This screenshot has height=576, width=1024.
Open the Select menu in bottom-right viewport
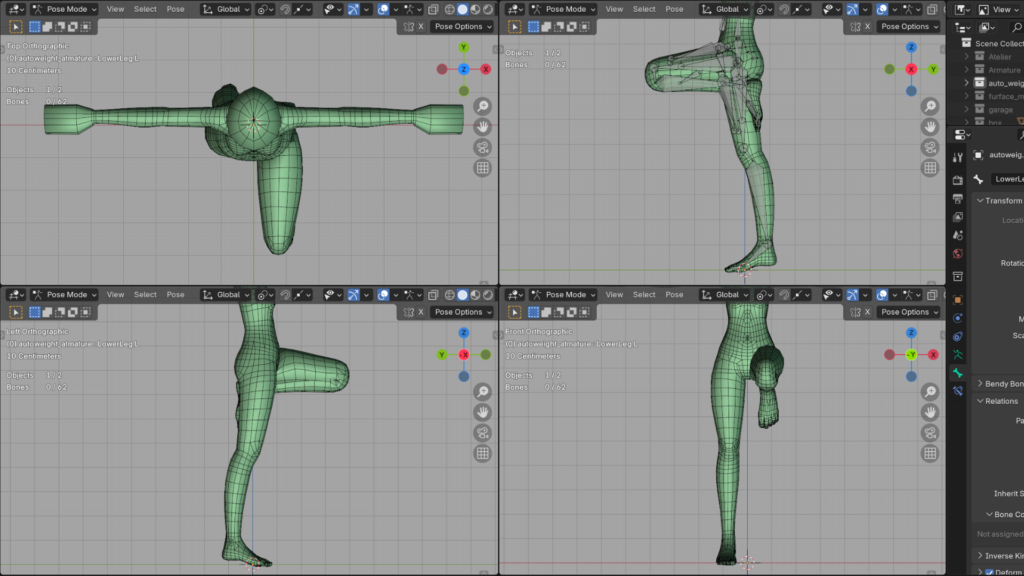644,295
